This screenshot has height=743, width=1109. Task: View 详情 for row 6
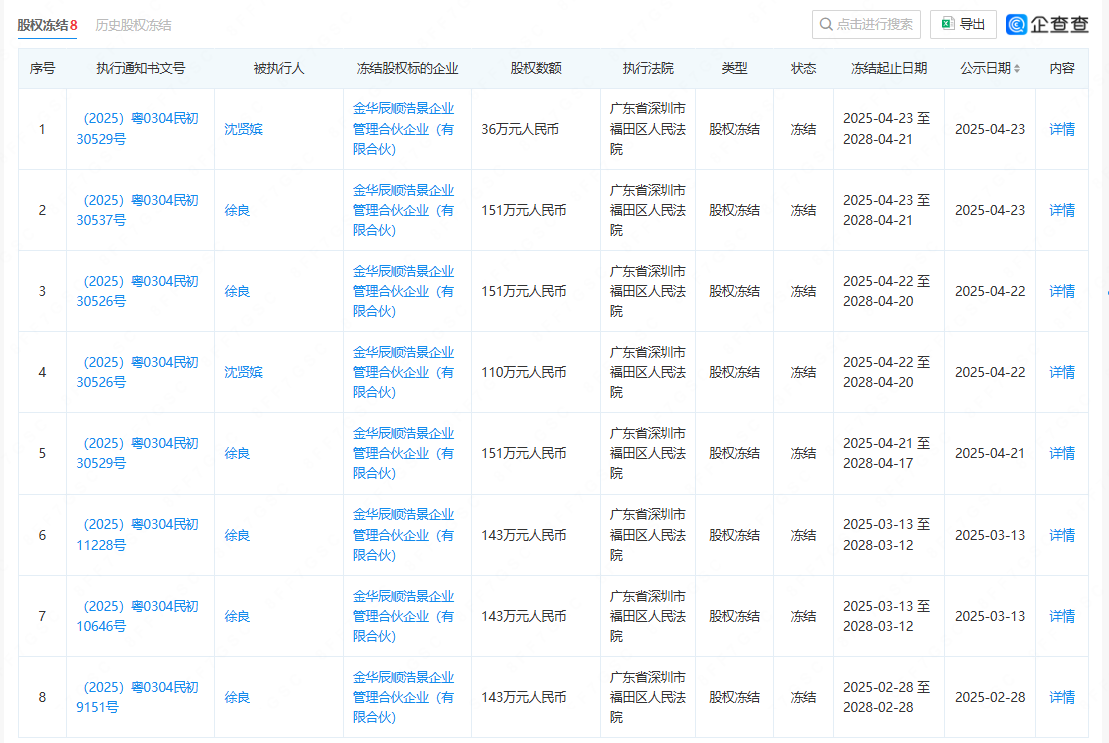pos(1062,535)
